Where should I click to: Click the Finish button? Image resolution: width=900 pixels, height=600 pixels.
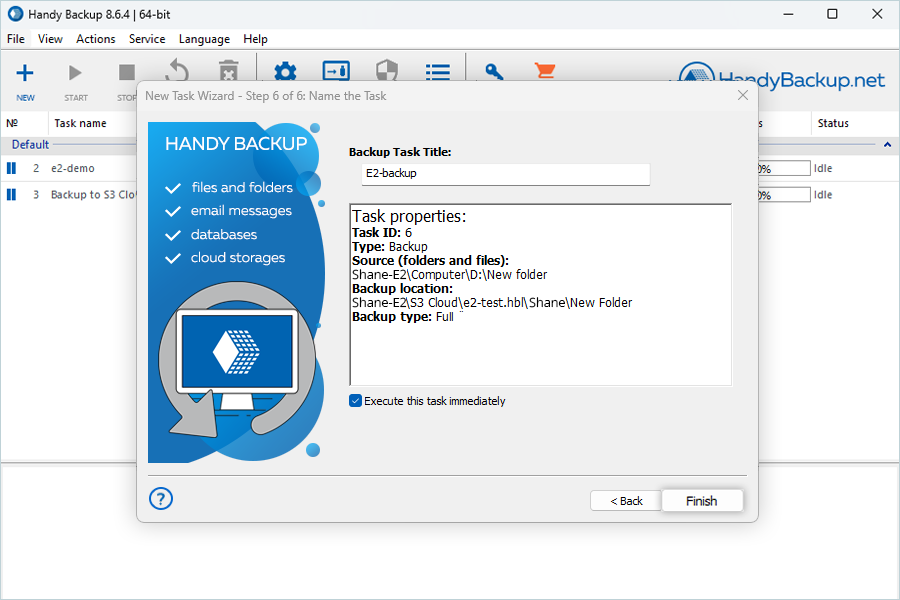pos(702,501)
